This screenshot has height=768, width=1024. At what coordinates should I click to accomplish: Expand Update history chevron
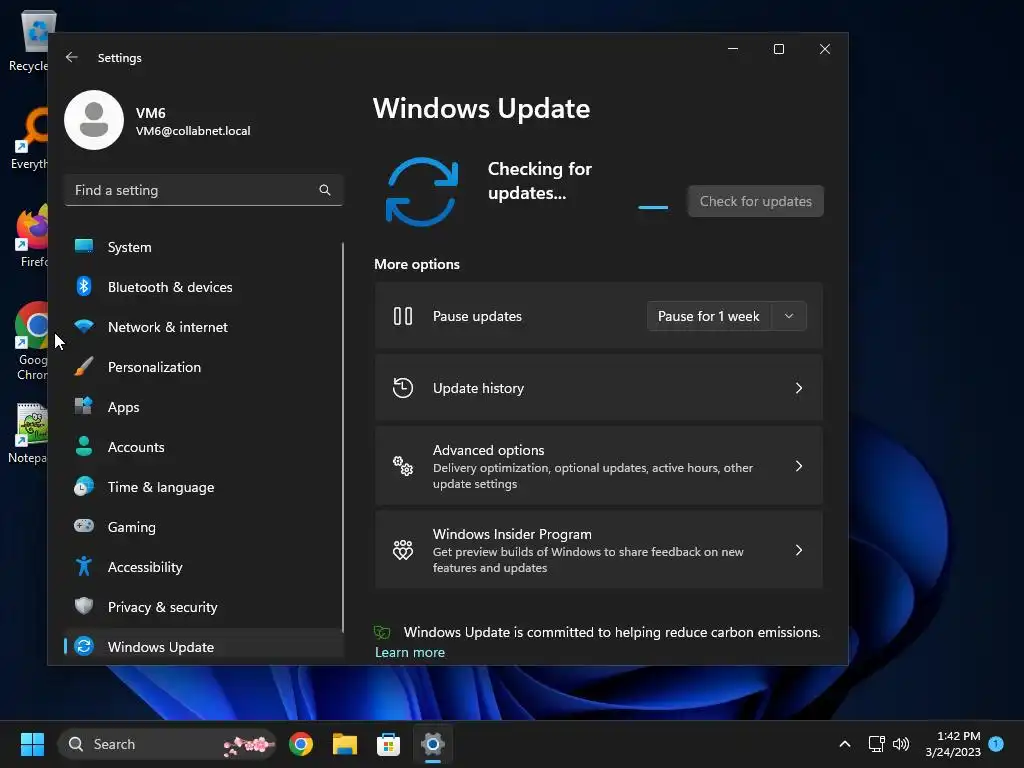(799, 388)
